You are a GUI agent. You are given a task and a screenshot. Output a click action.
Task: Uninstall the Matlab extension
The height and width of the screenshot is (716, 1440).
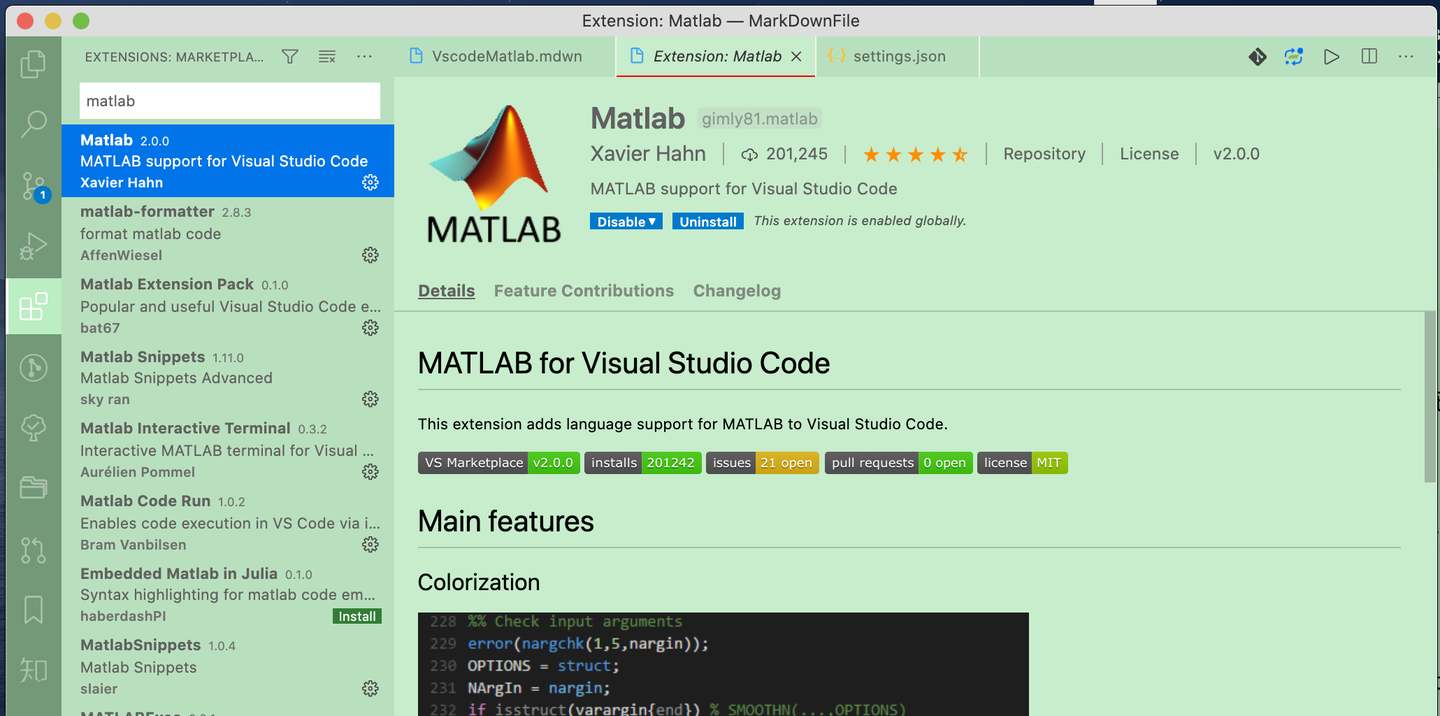(x=707, y=221)
